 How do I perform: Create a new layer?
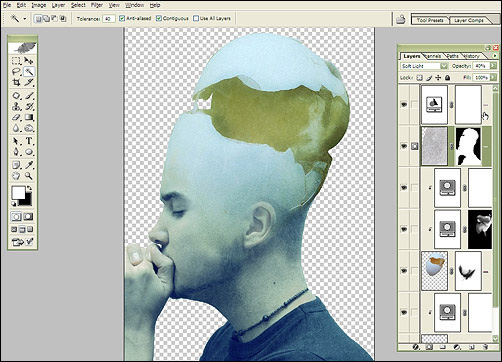pos(471,347)
